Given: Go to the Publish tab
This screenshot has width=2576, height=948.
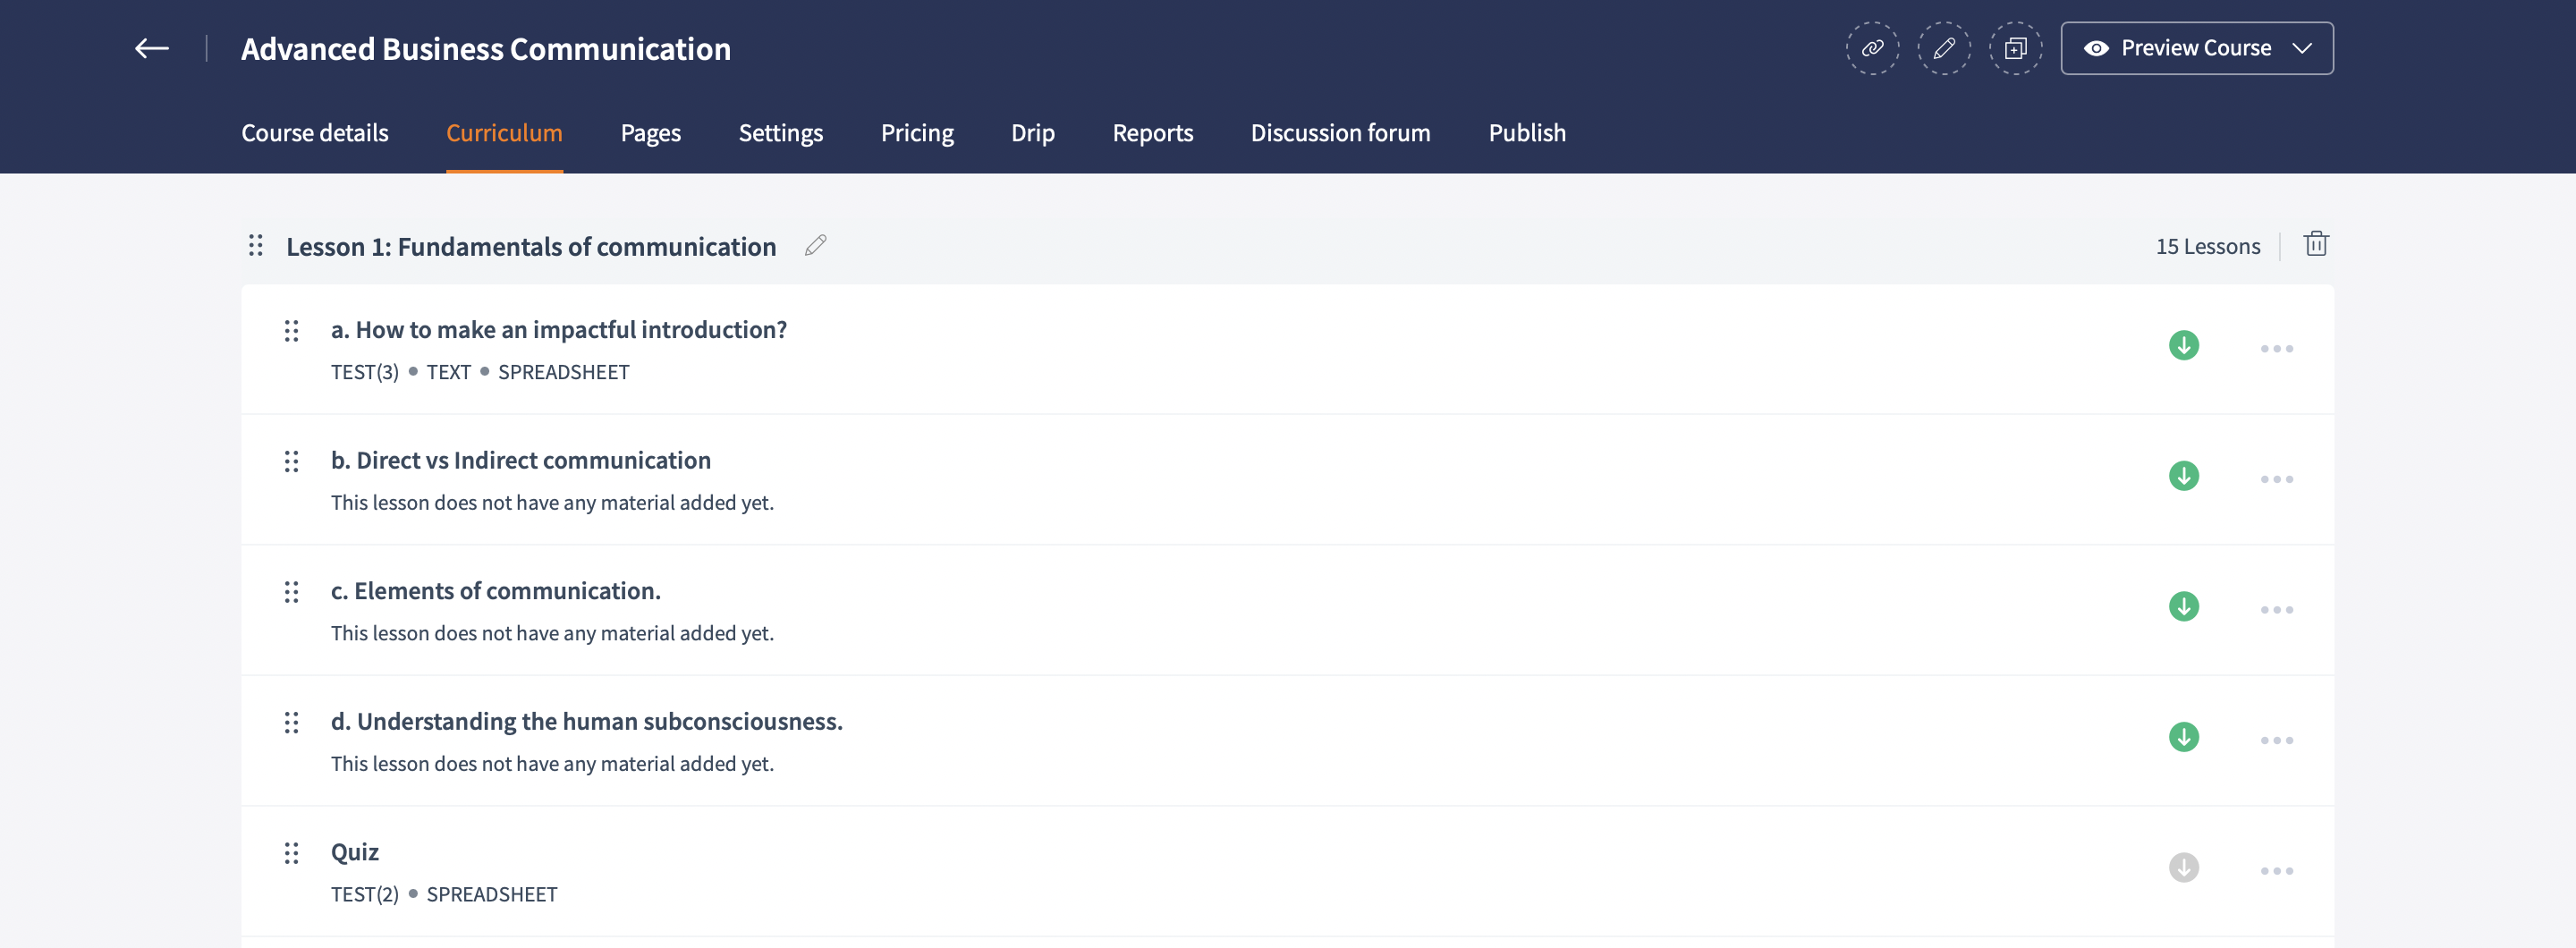Looking at the screenshot, I should pos(1527,133).
